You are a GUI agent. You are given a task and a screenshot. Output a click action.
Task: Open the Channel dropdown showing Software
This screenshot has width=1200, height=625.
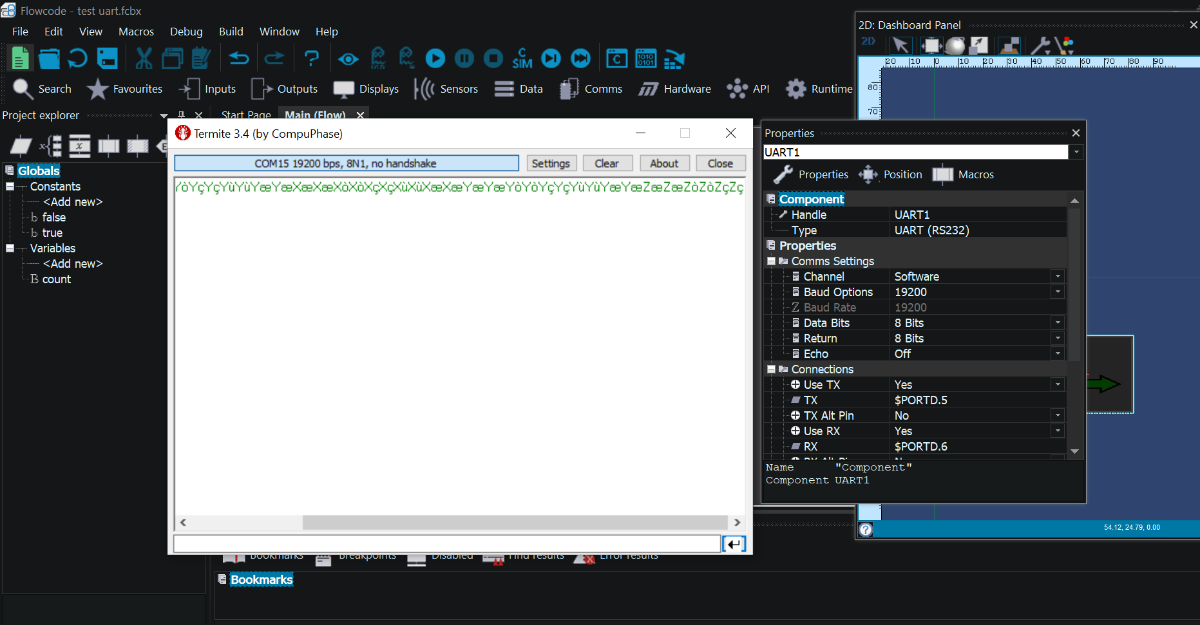pos(1057,277)
